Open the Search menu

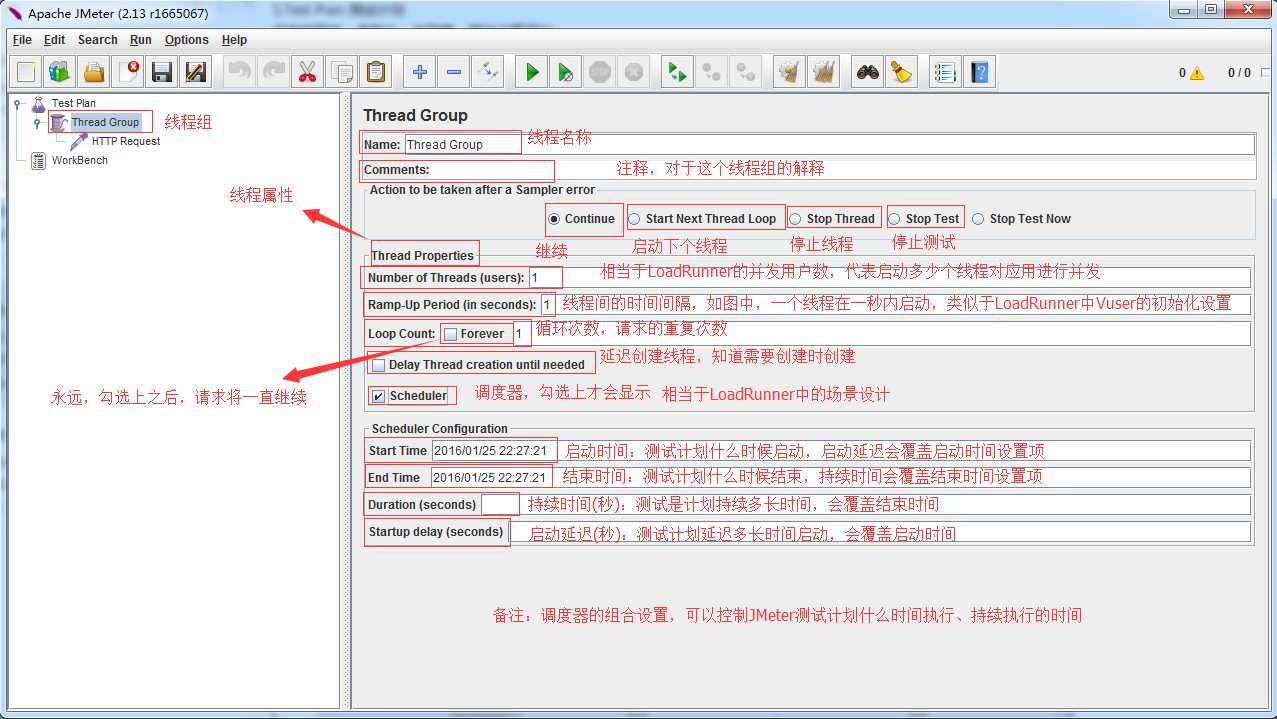tap(98, 40)
